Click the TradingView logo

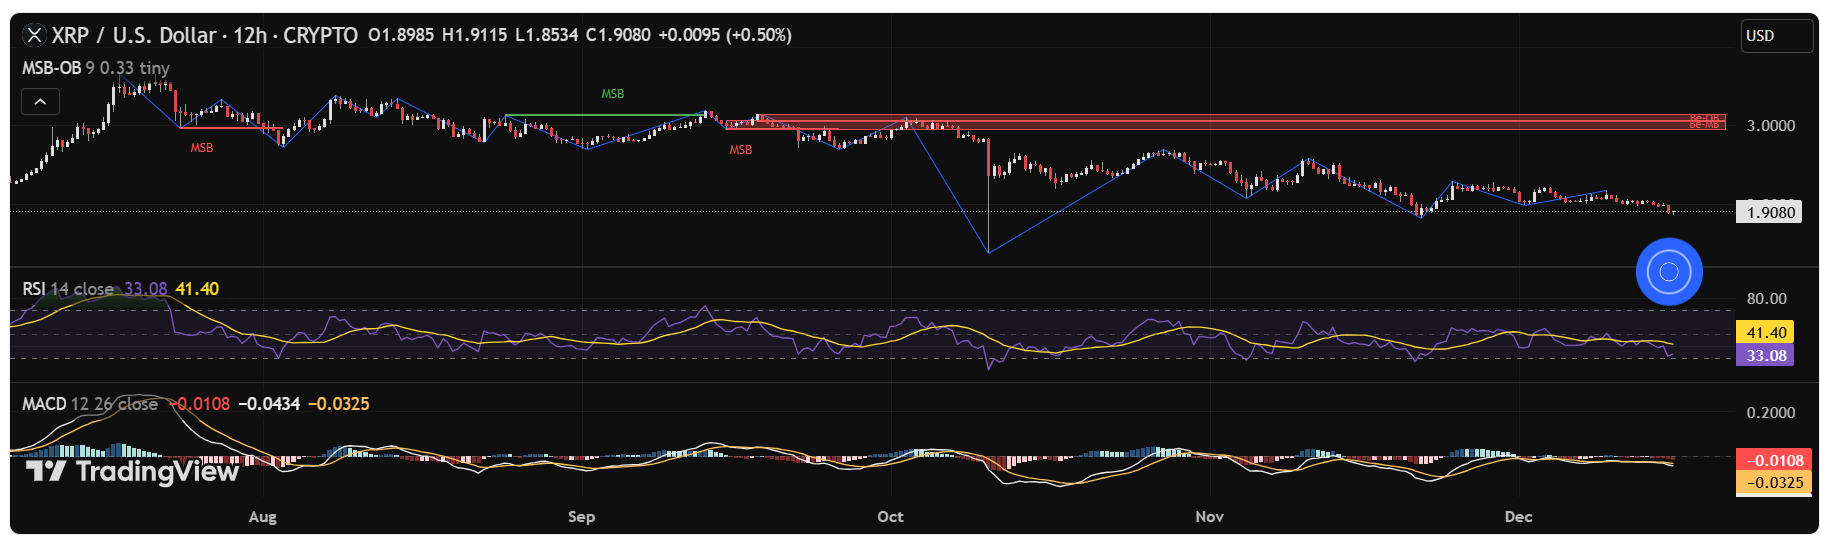pyautogui.click(x=132, y=471)
